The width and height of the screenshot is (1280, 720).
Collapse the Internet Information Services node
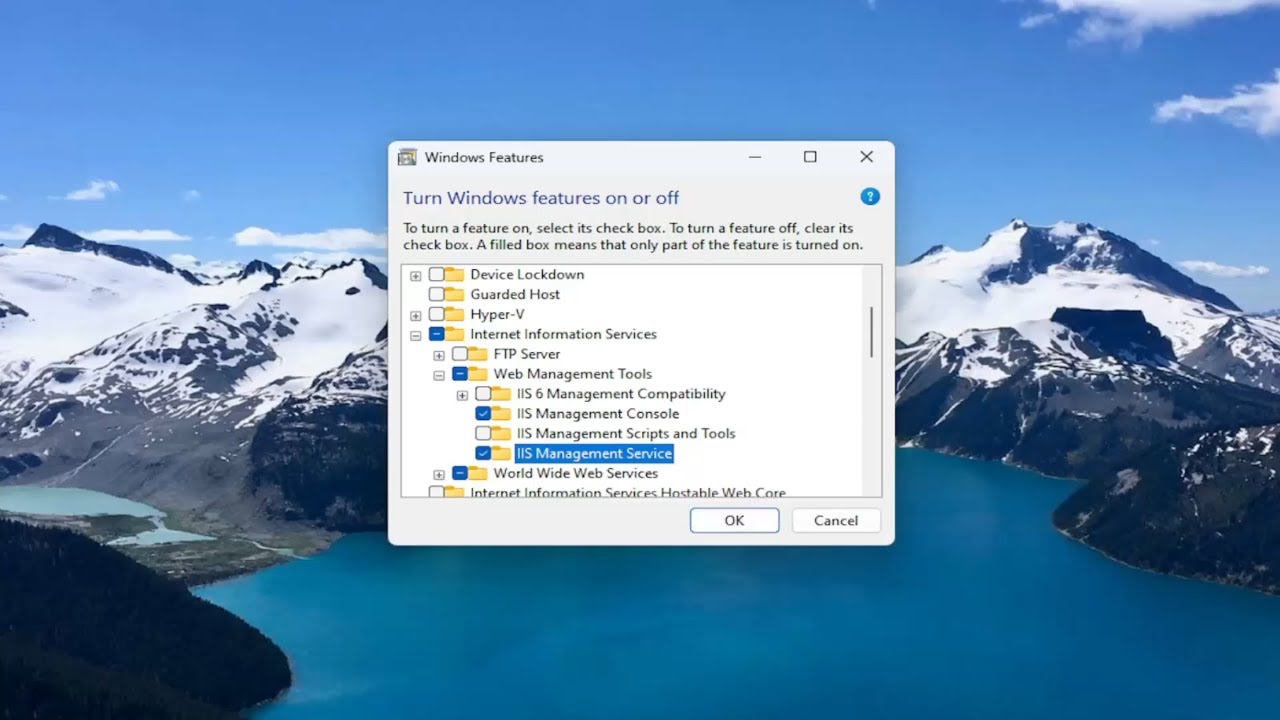point(416,336)
